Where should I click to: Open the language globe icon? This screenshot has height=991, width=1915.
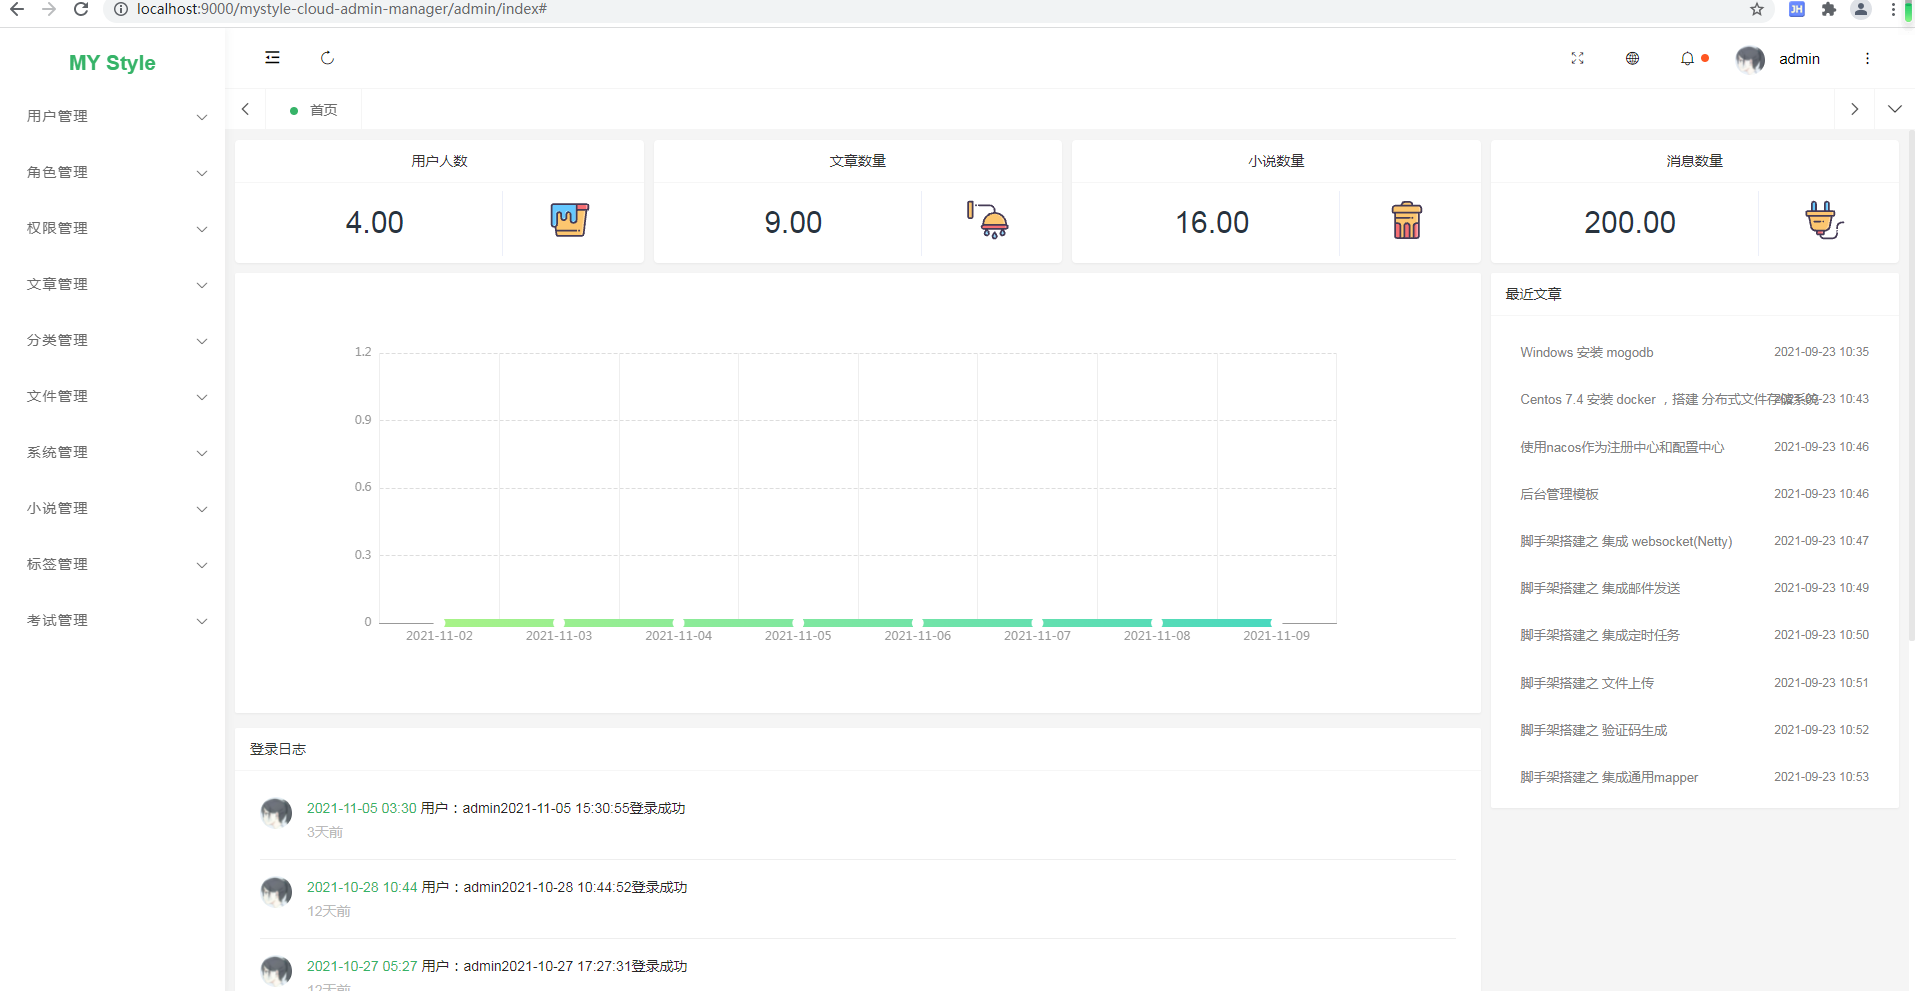1632,59
